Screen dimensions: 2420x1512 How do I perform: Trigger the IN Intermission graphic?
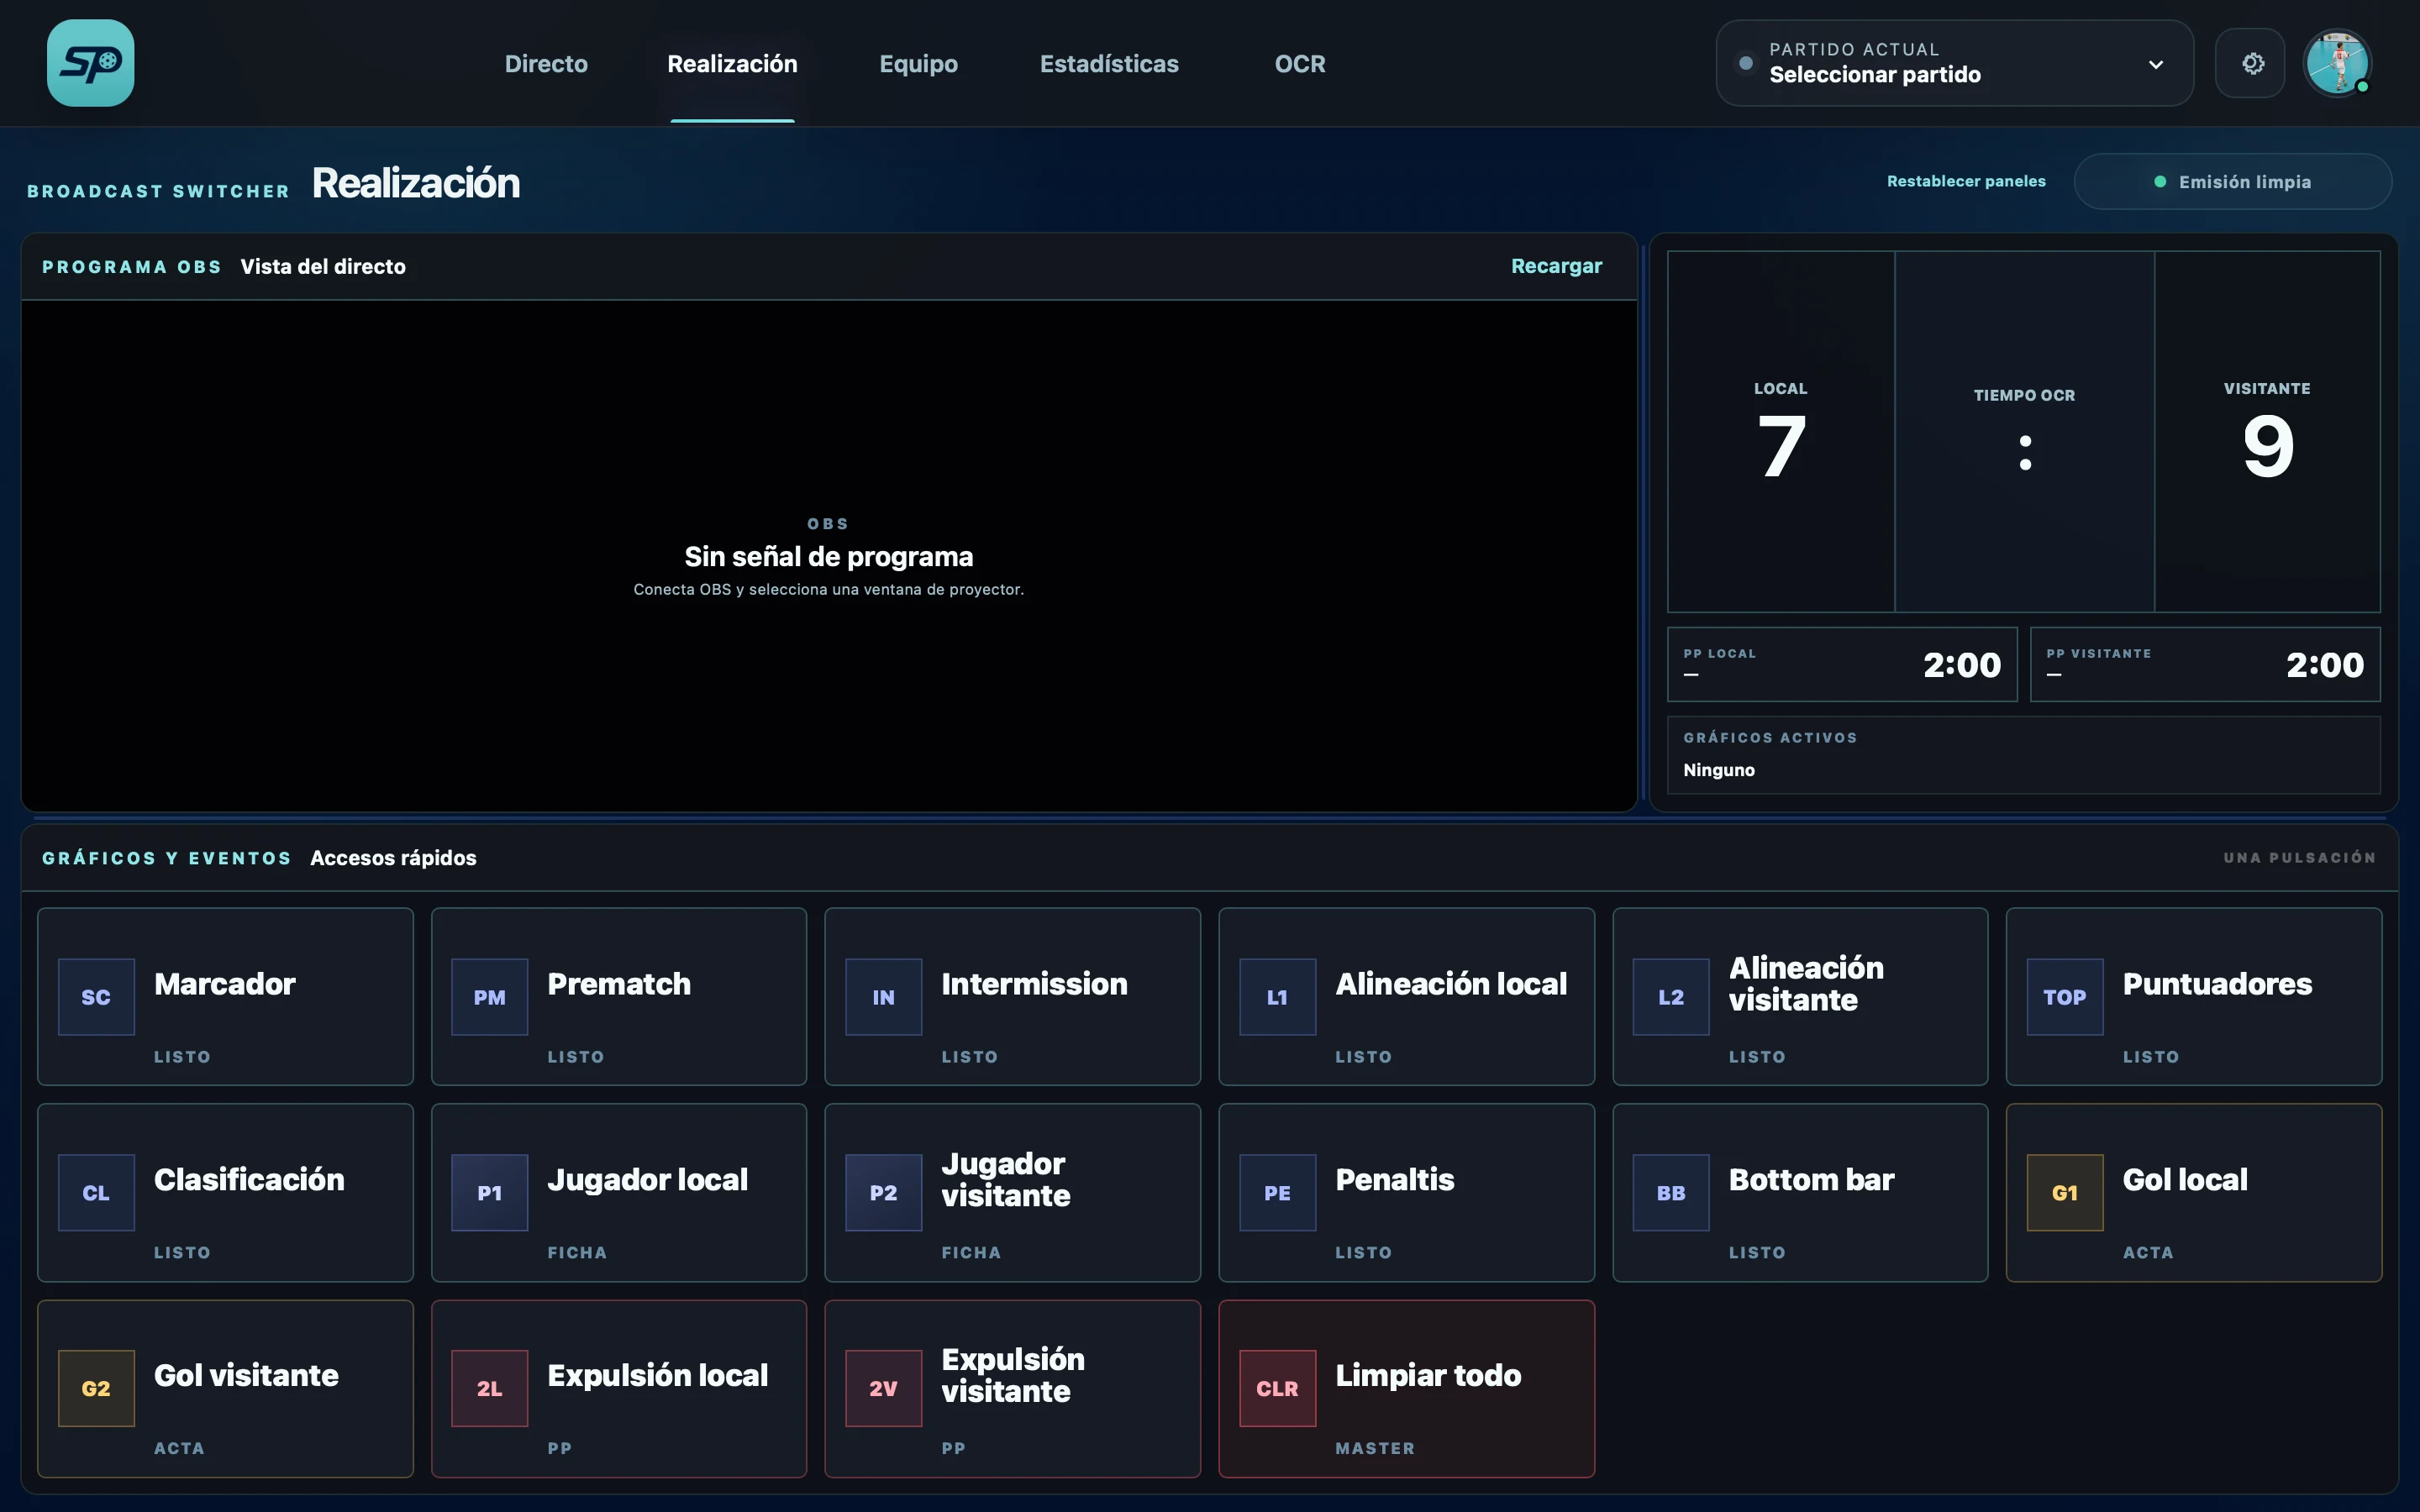coord(1012,996)
